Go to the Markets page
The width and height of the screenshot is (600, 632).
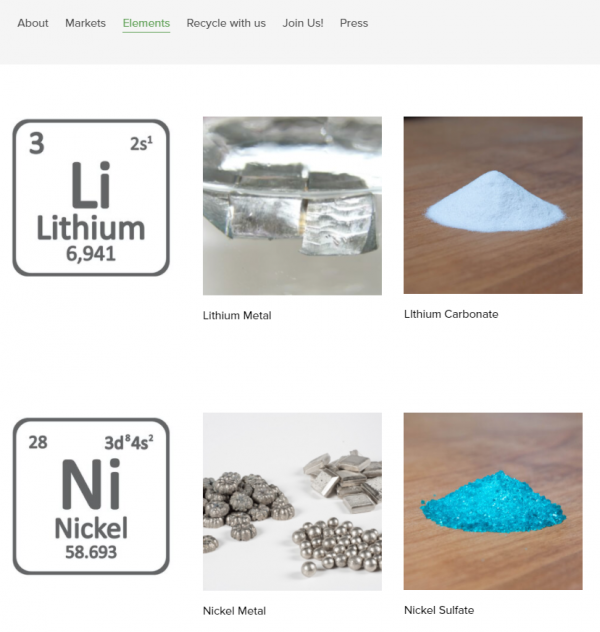[x=85, y=23]
